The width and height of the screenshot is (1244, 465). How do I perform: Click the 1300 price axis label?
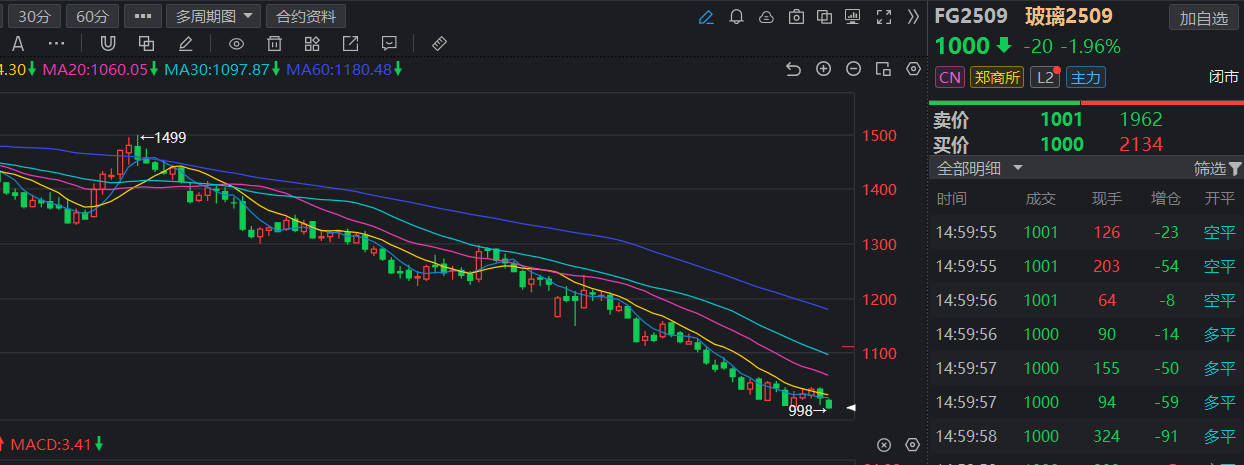coord(880,245)
